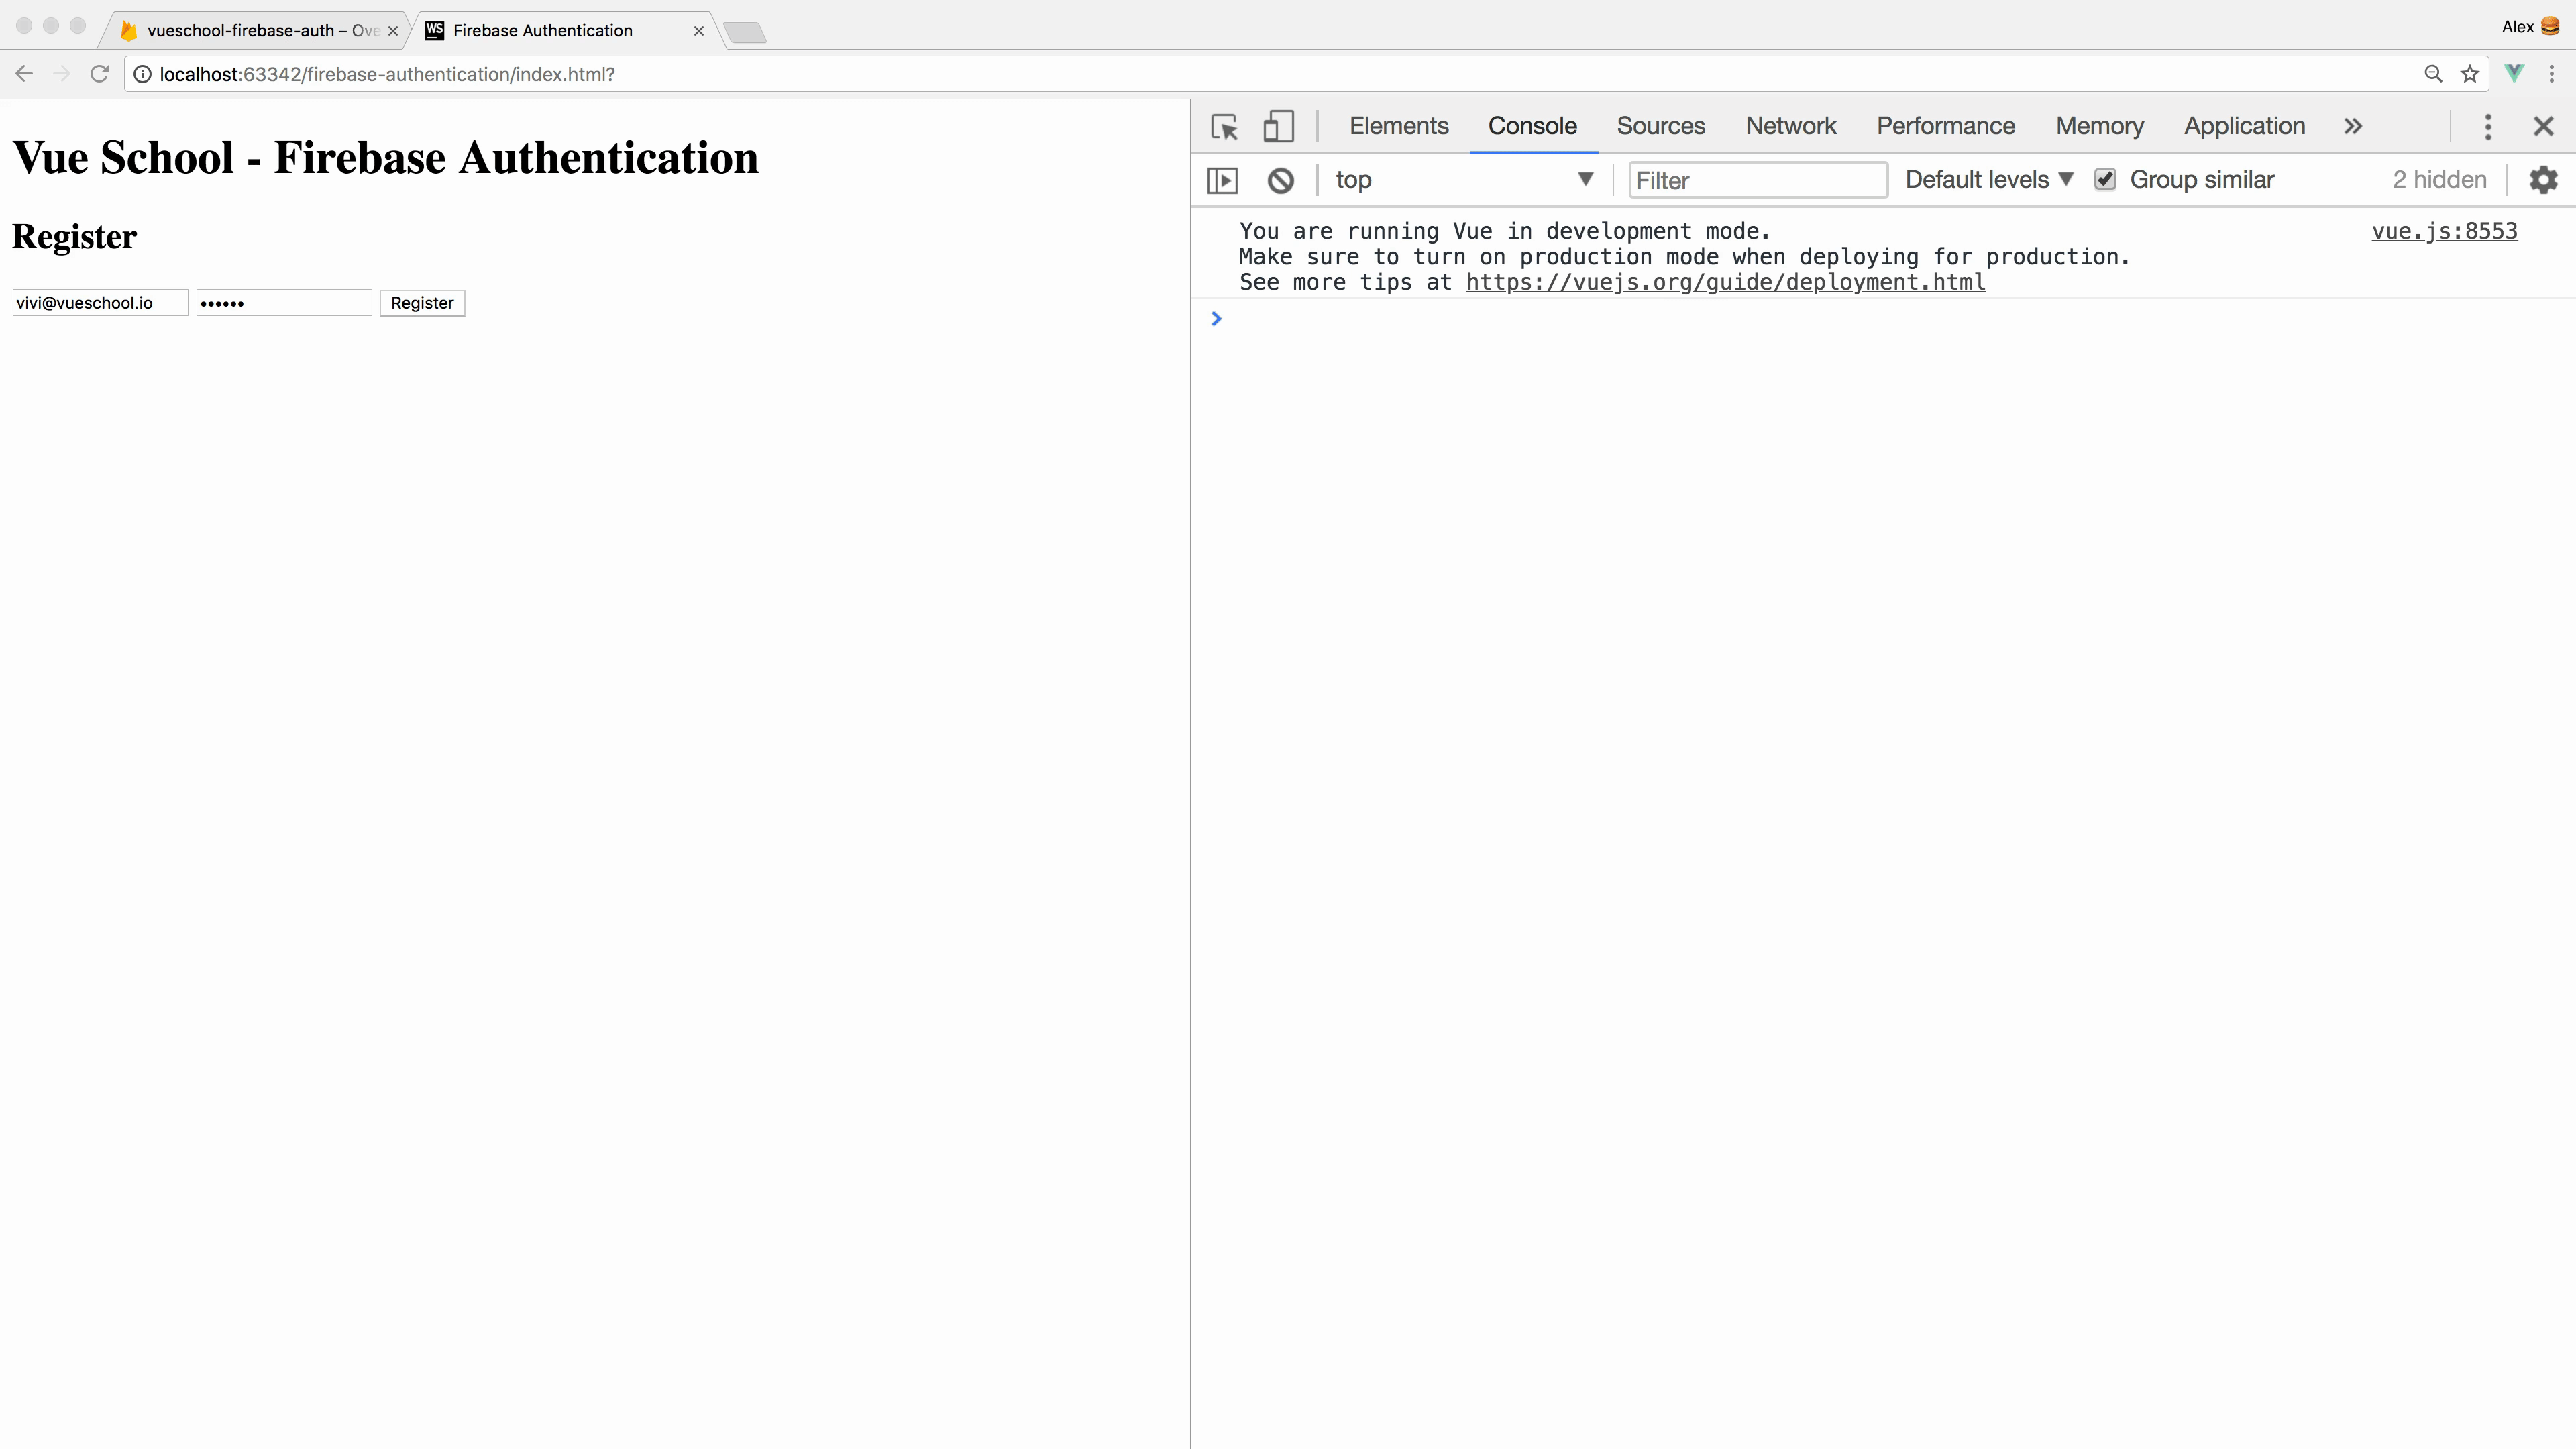2576x1449 pixels.
Task: Open the vue.js:8553 source link
Action: click(2444, 231)
